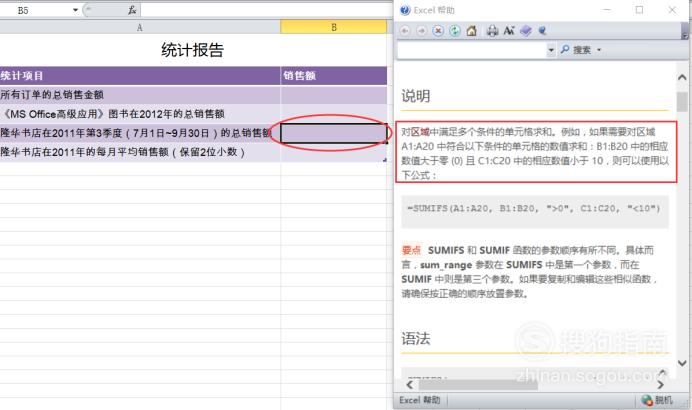Click the 搜索 search button
692x410 pixels.
pyautogui.click(x=576, y=50)
